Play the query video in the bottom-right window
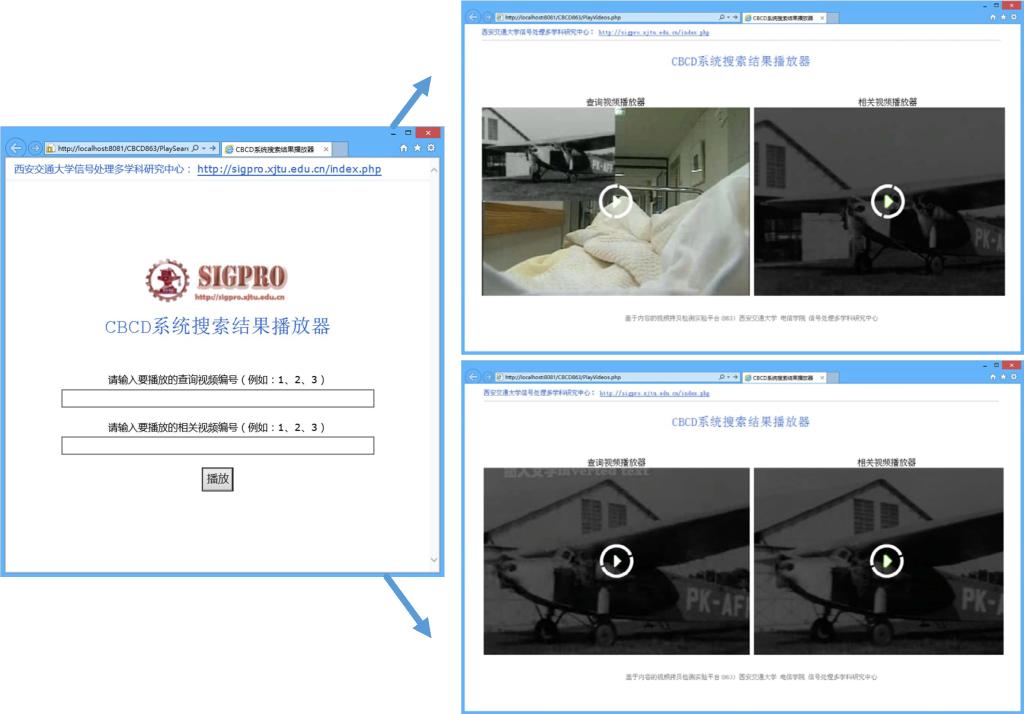 [615, 561]
